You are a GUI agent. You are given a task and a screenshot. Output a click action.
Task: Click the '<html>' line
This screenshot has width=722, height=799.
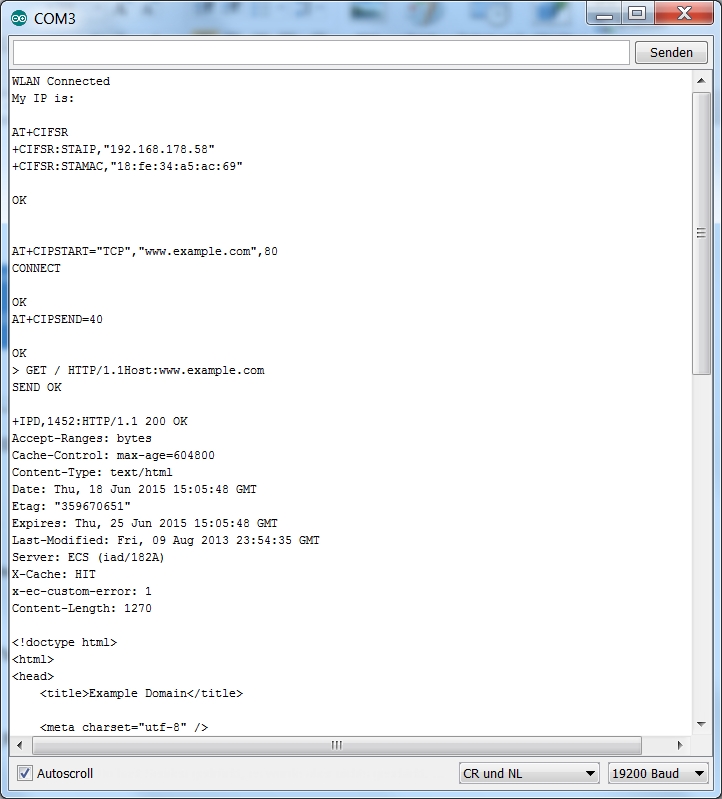click(x=33, y=659)
